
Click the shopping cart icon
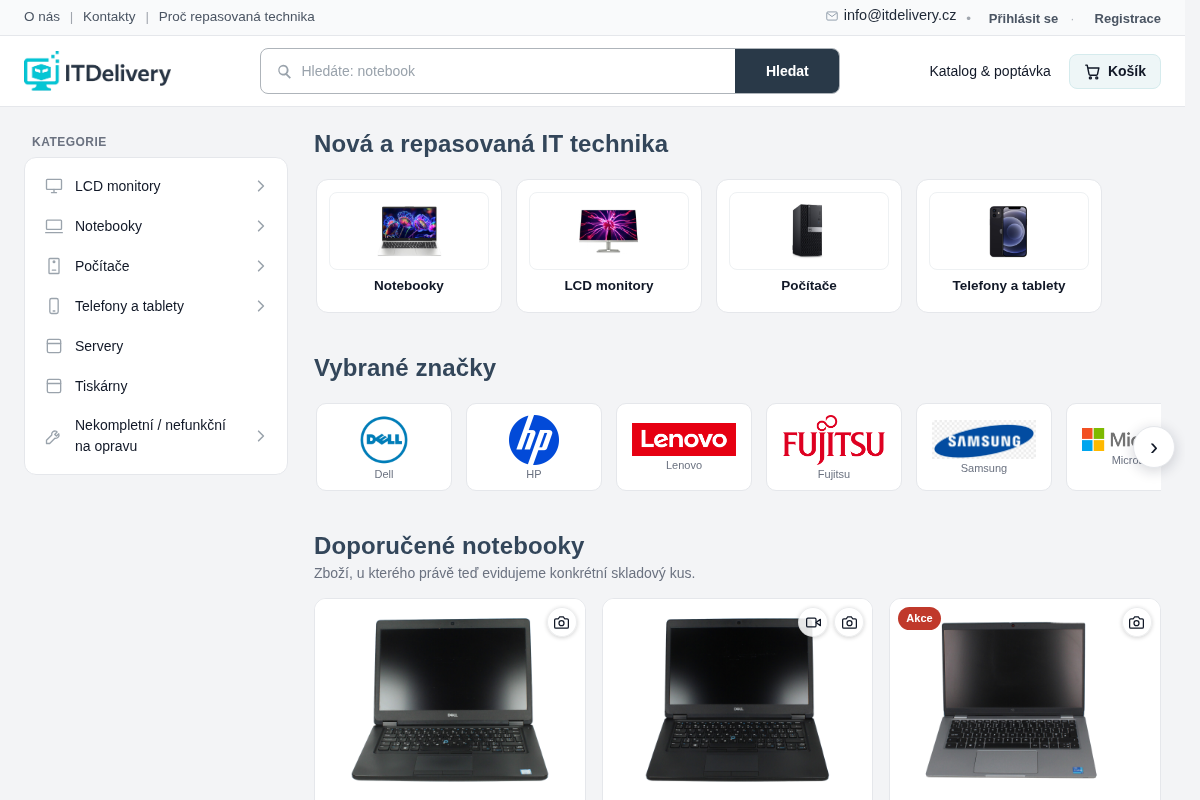(1092, 72)
